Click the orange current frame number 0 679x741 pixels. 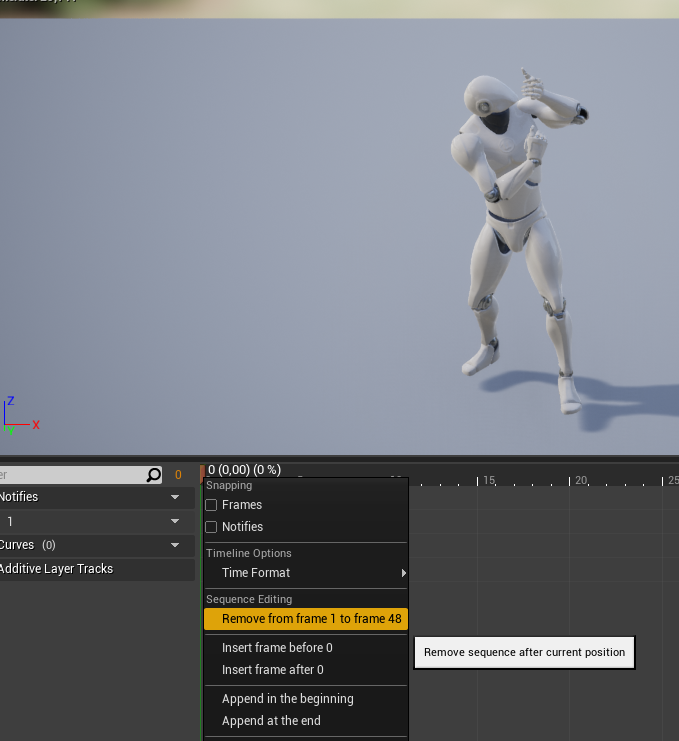tap(178, 474)
